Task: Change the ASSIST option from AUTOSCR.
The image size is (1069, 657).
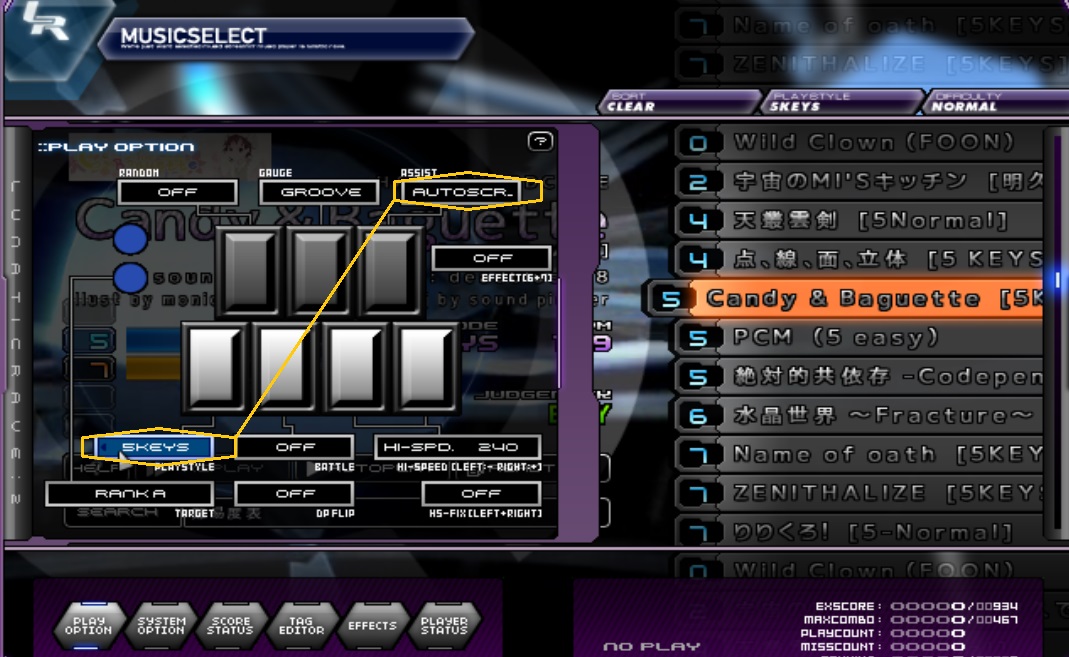Action: click(x=468, y=191)
